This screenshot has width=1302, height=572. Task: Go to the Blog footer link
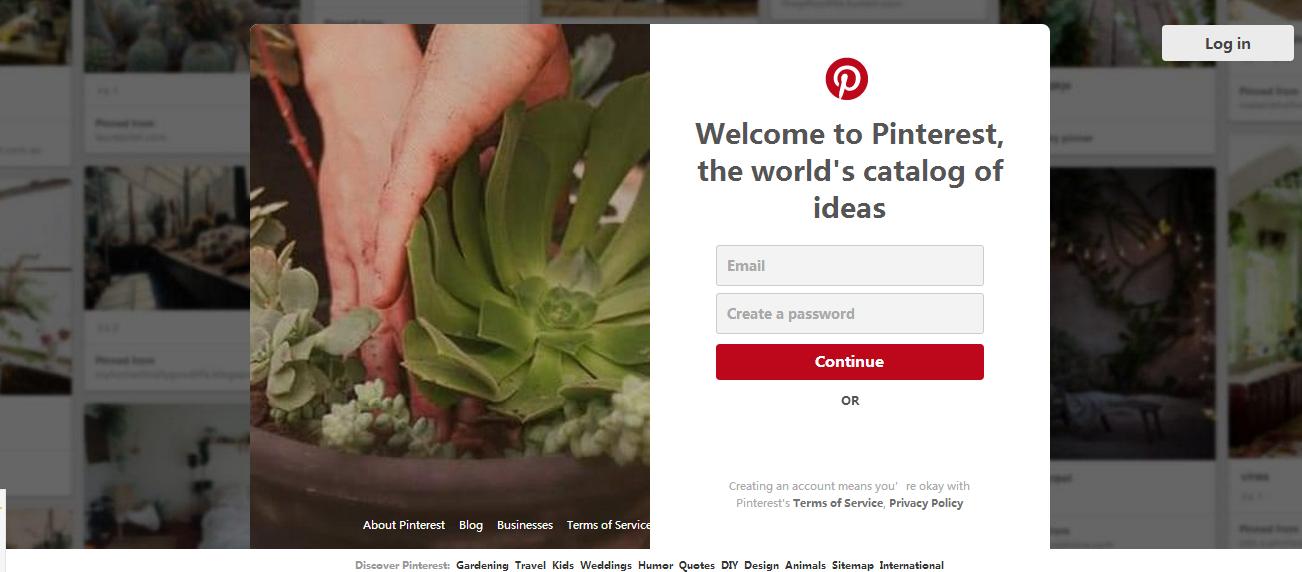(471, 525)
